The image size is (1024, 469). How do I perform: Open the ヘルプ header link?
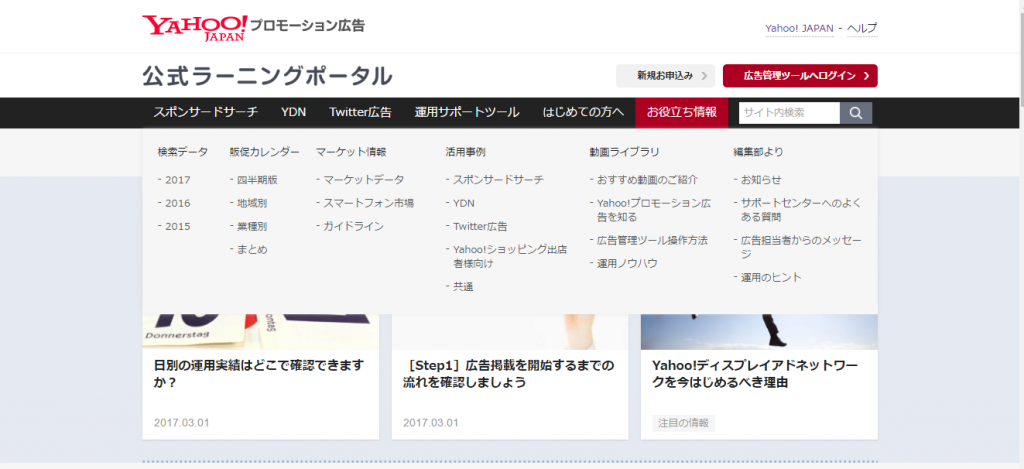click(862, 28)
